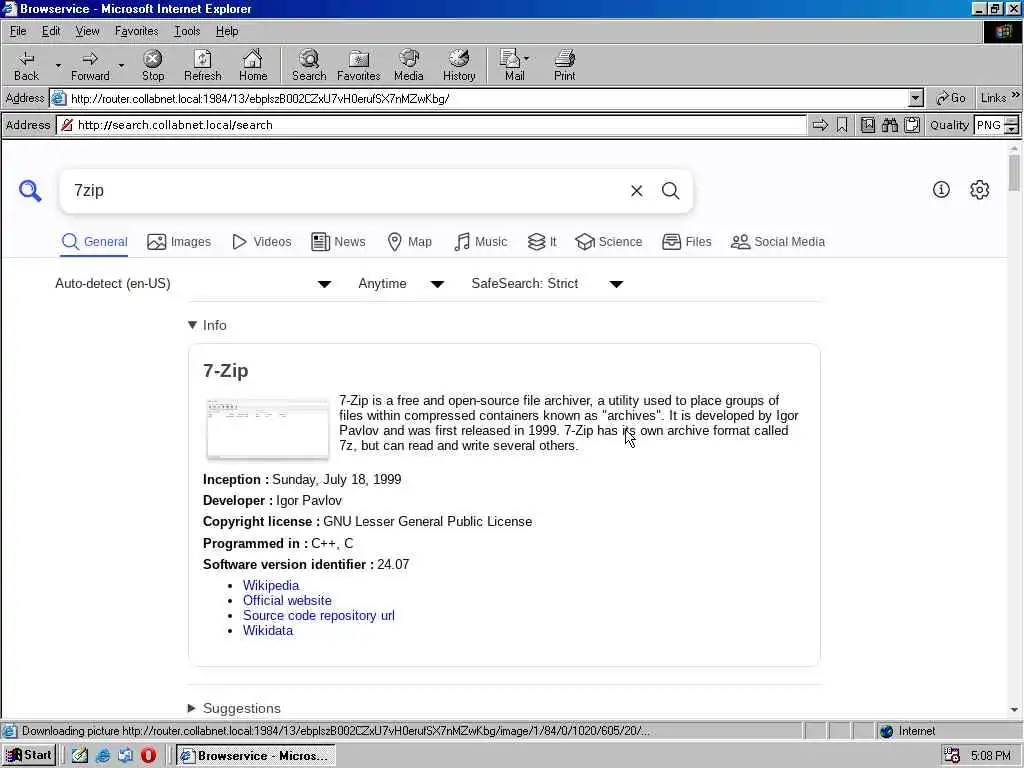Switch to the News tab
This screenshot has width=1024, height=768.
pos(338,242)
